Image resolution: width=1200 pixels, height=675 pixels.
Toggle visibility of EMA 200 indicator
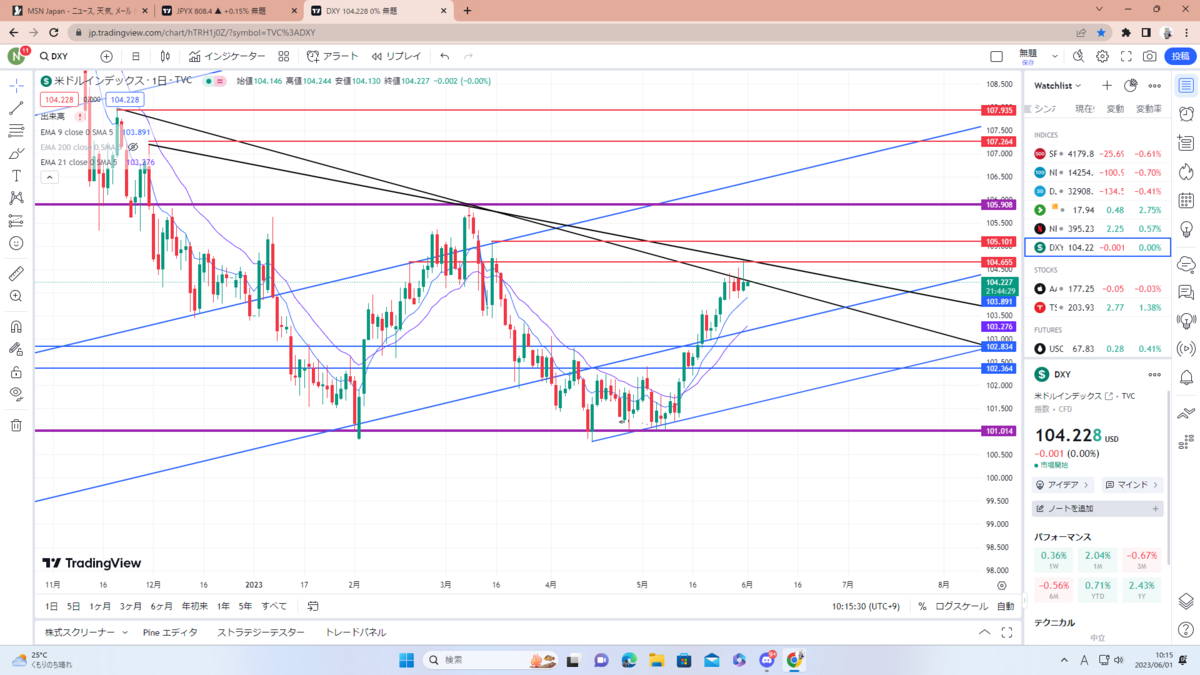pyautogui.click(x=132, y=147)
